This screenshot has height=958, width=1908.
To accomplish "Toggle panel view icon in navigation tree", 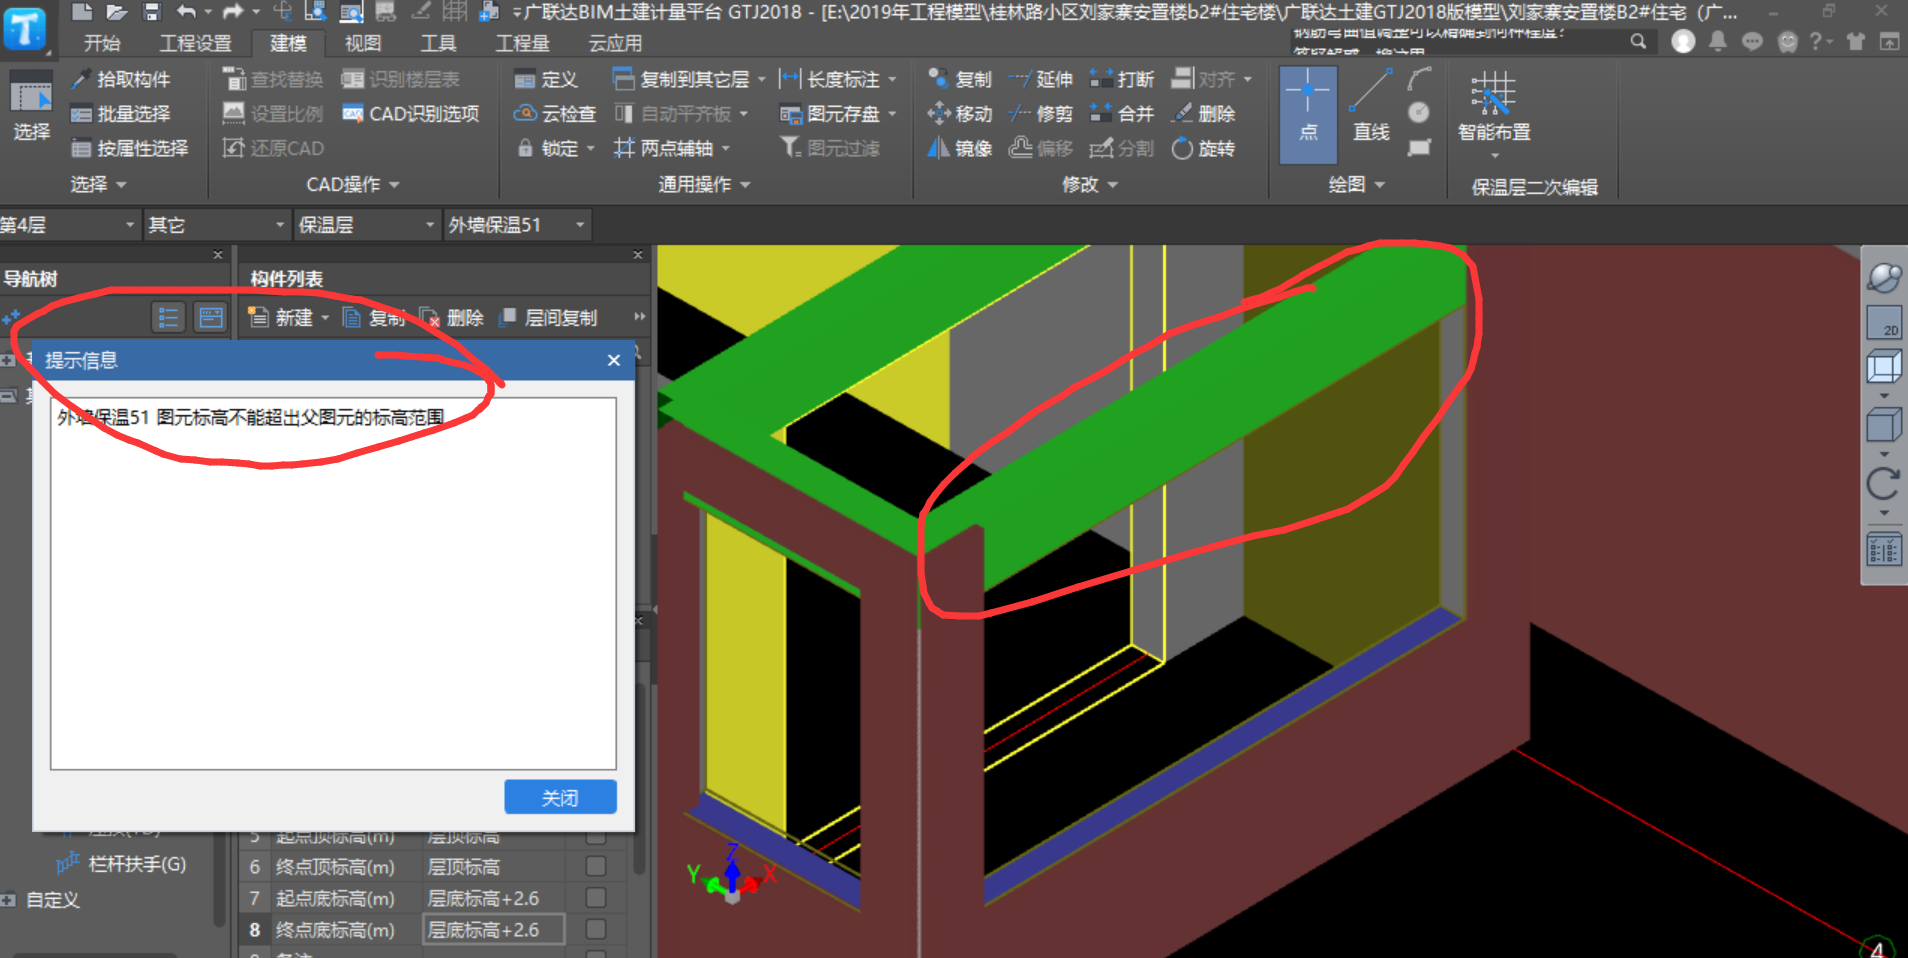I will pyautogui.click(x=211, y=318).
